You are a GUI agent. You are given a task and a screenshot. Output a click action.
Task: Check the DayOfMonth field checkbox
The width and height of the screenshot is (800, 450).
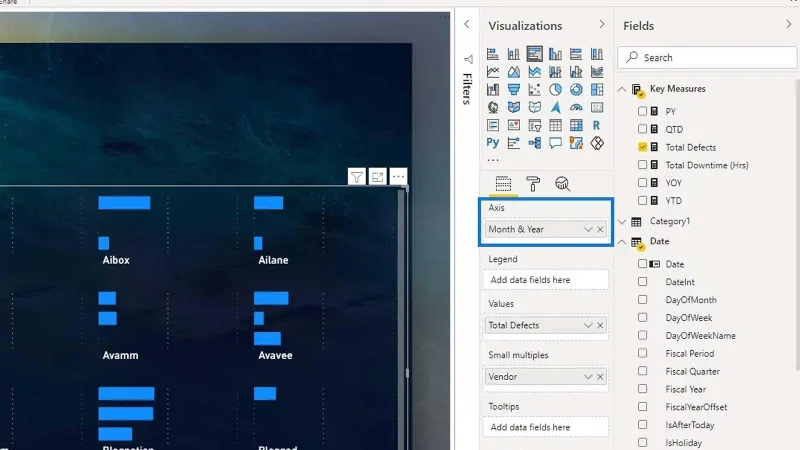642,299
